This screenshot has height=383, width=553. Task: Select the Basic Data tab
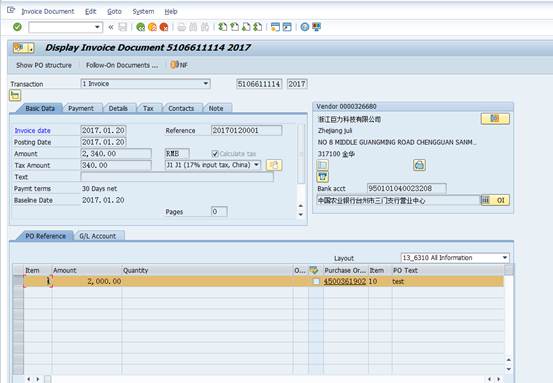40,108
